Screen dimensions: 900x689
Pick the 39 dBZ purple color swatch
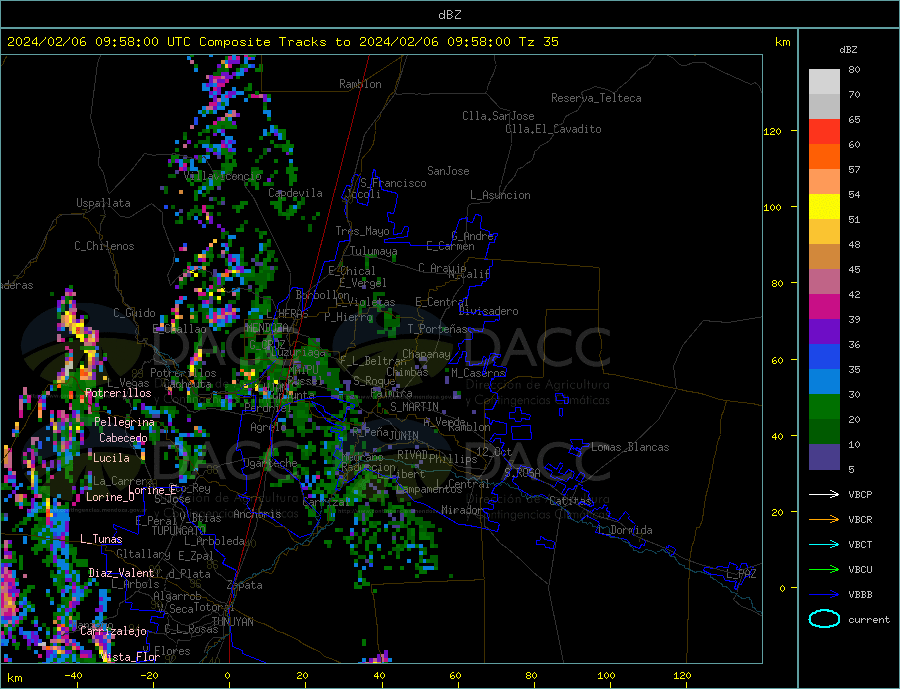pos(824,332)
